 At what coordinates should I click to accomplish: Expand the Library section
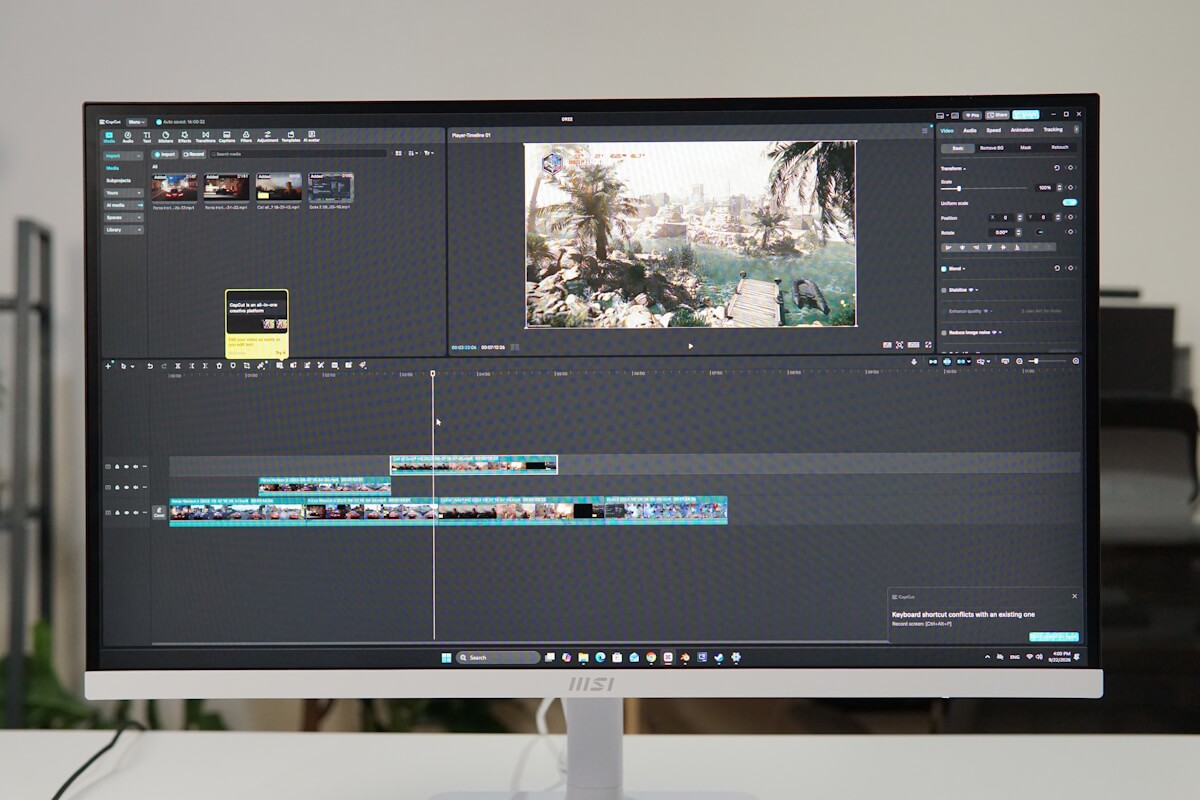click(123, 230)
